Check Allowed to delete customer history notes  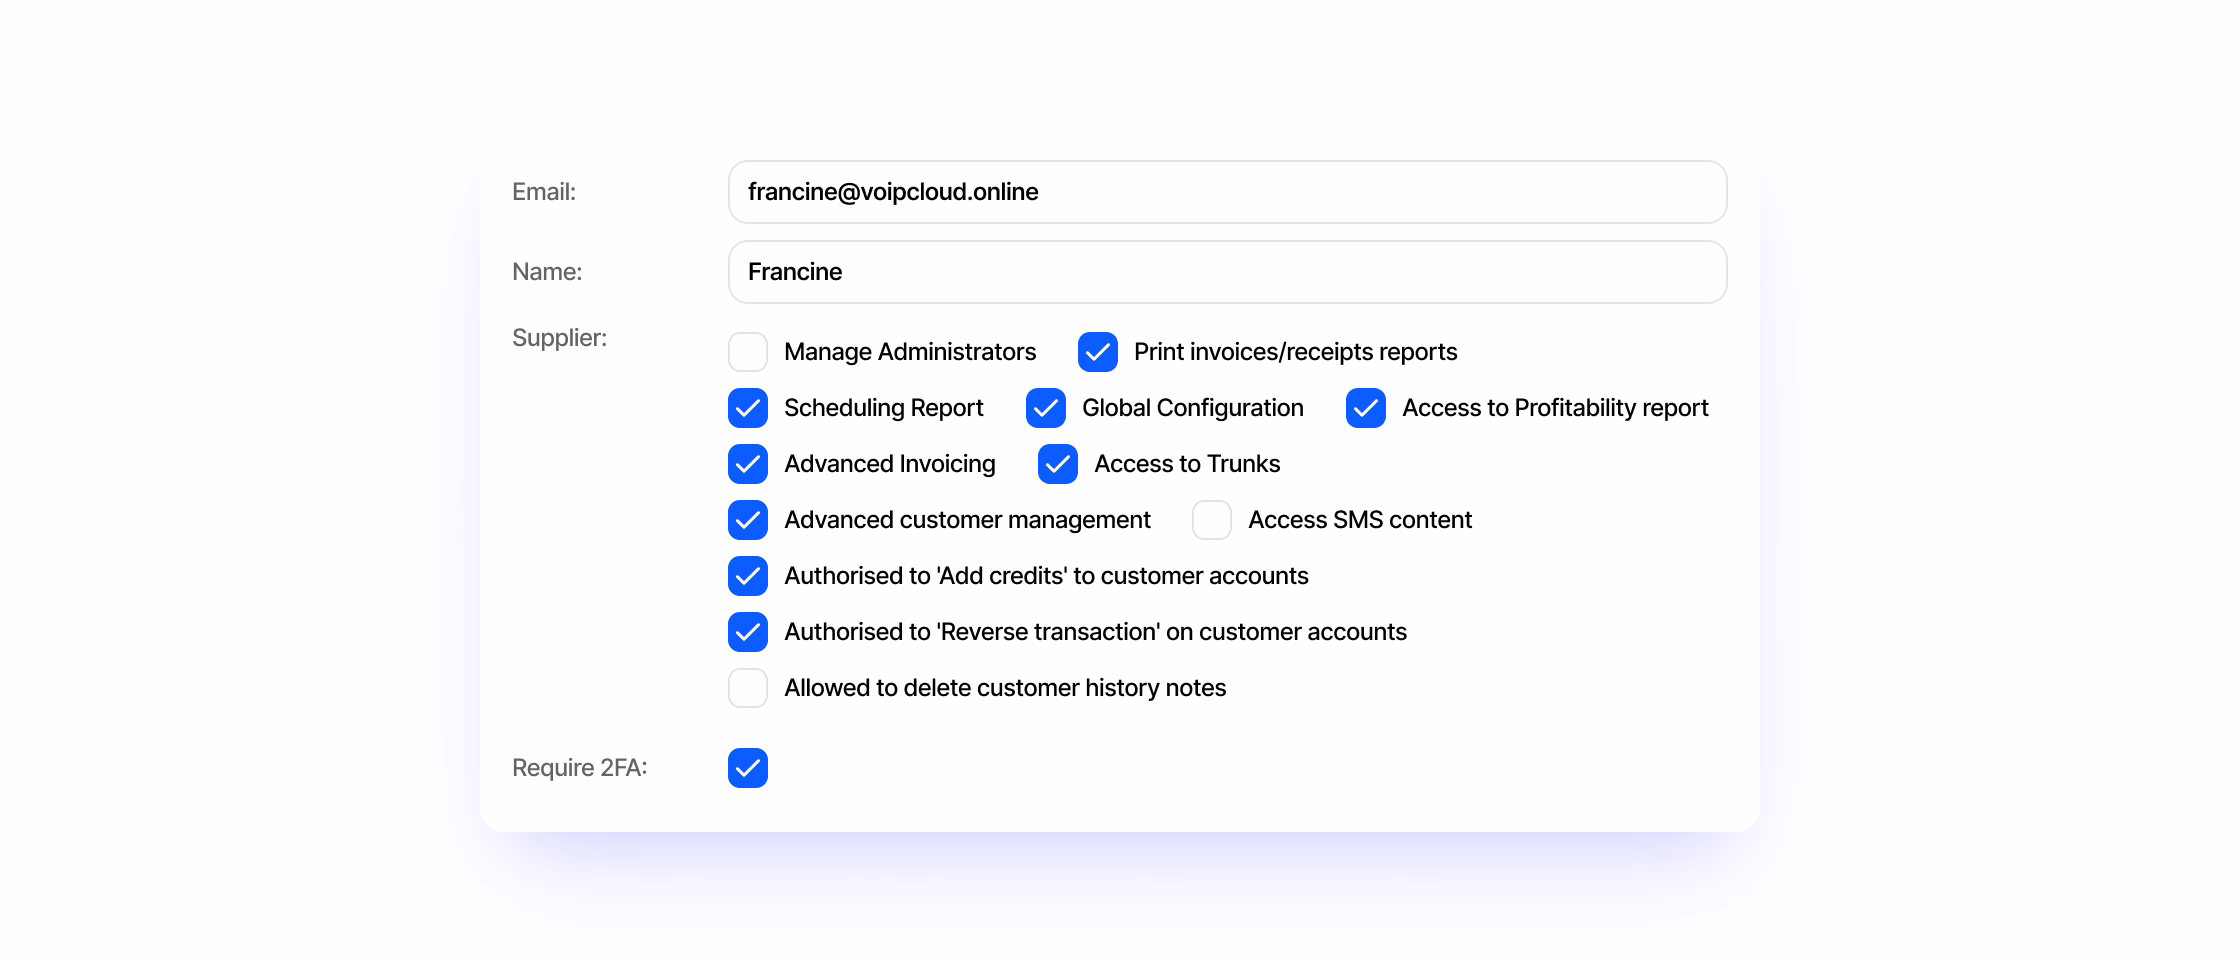(748, 688)
